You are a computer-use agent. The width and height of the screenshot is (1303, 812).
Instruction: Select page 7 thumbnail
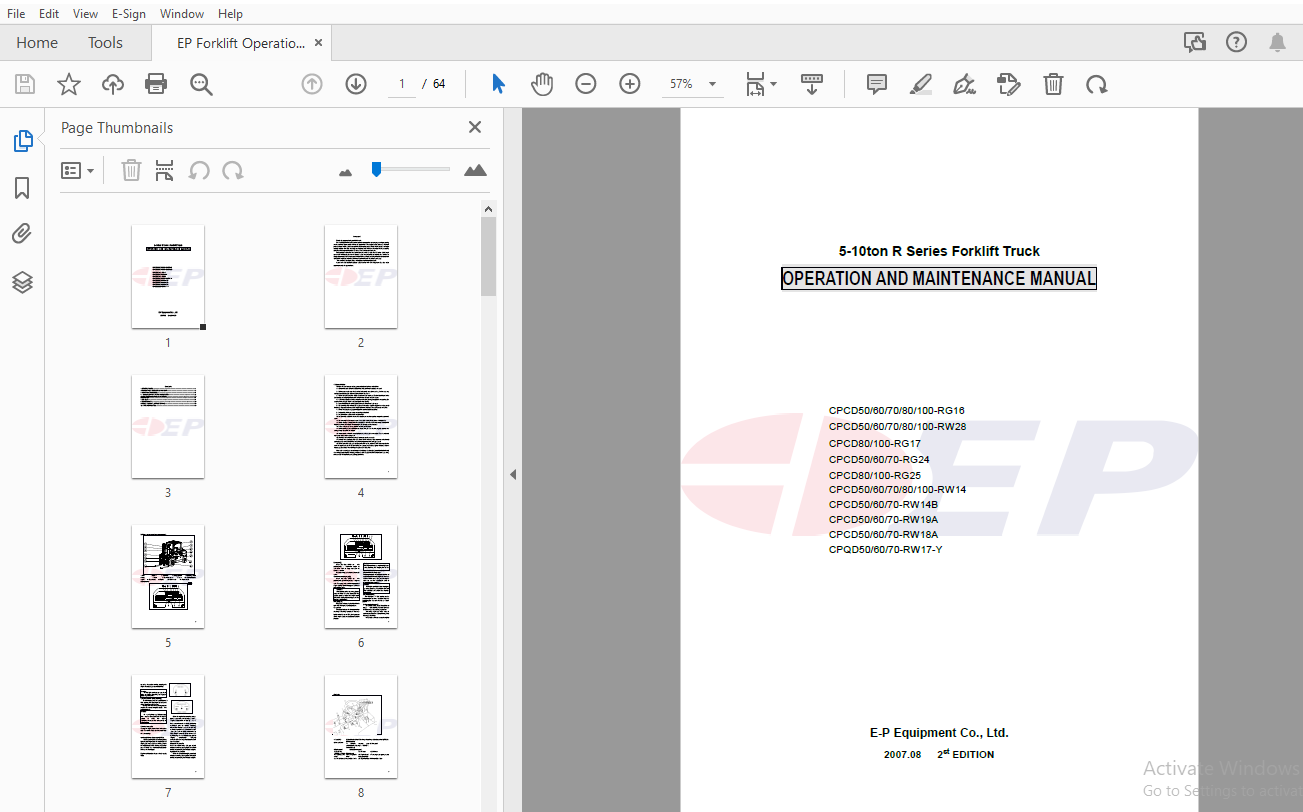point(168,727)
